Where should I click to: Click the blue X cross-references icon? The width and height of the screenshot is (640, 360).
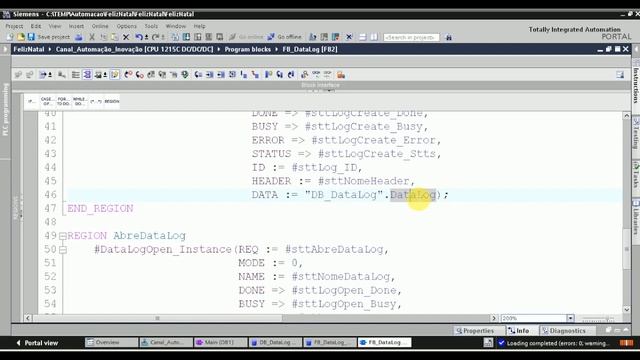[x=349, y=37]
